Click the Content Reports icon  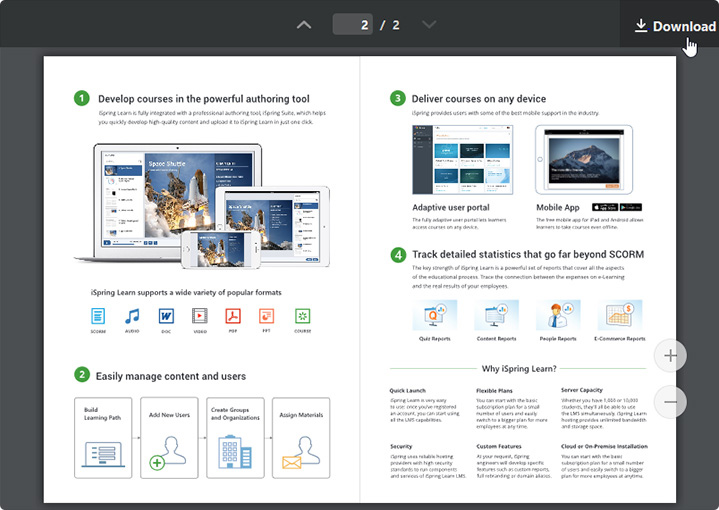coord(497,315)
